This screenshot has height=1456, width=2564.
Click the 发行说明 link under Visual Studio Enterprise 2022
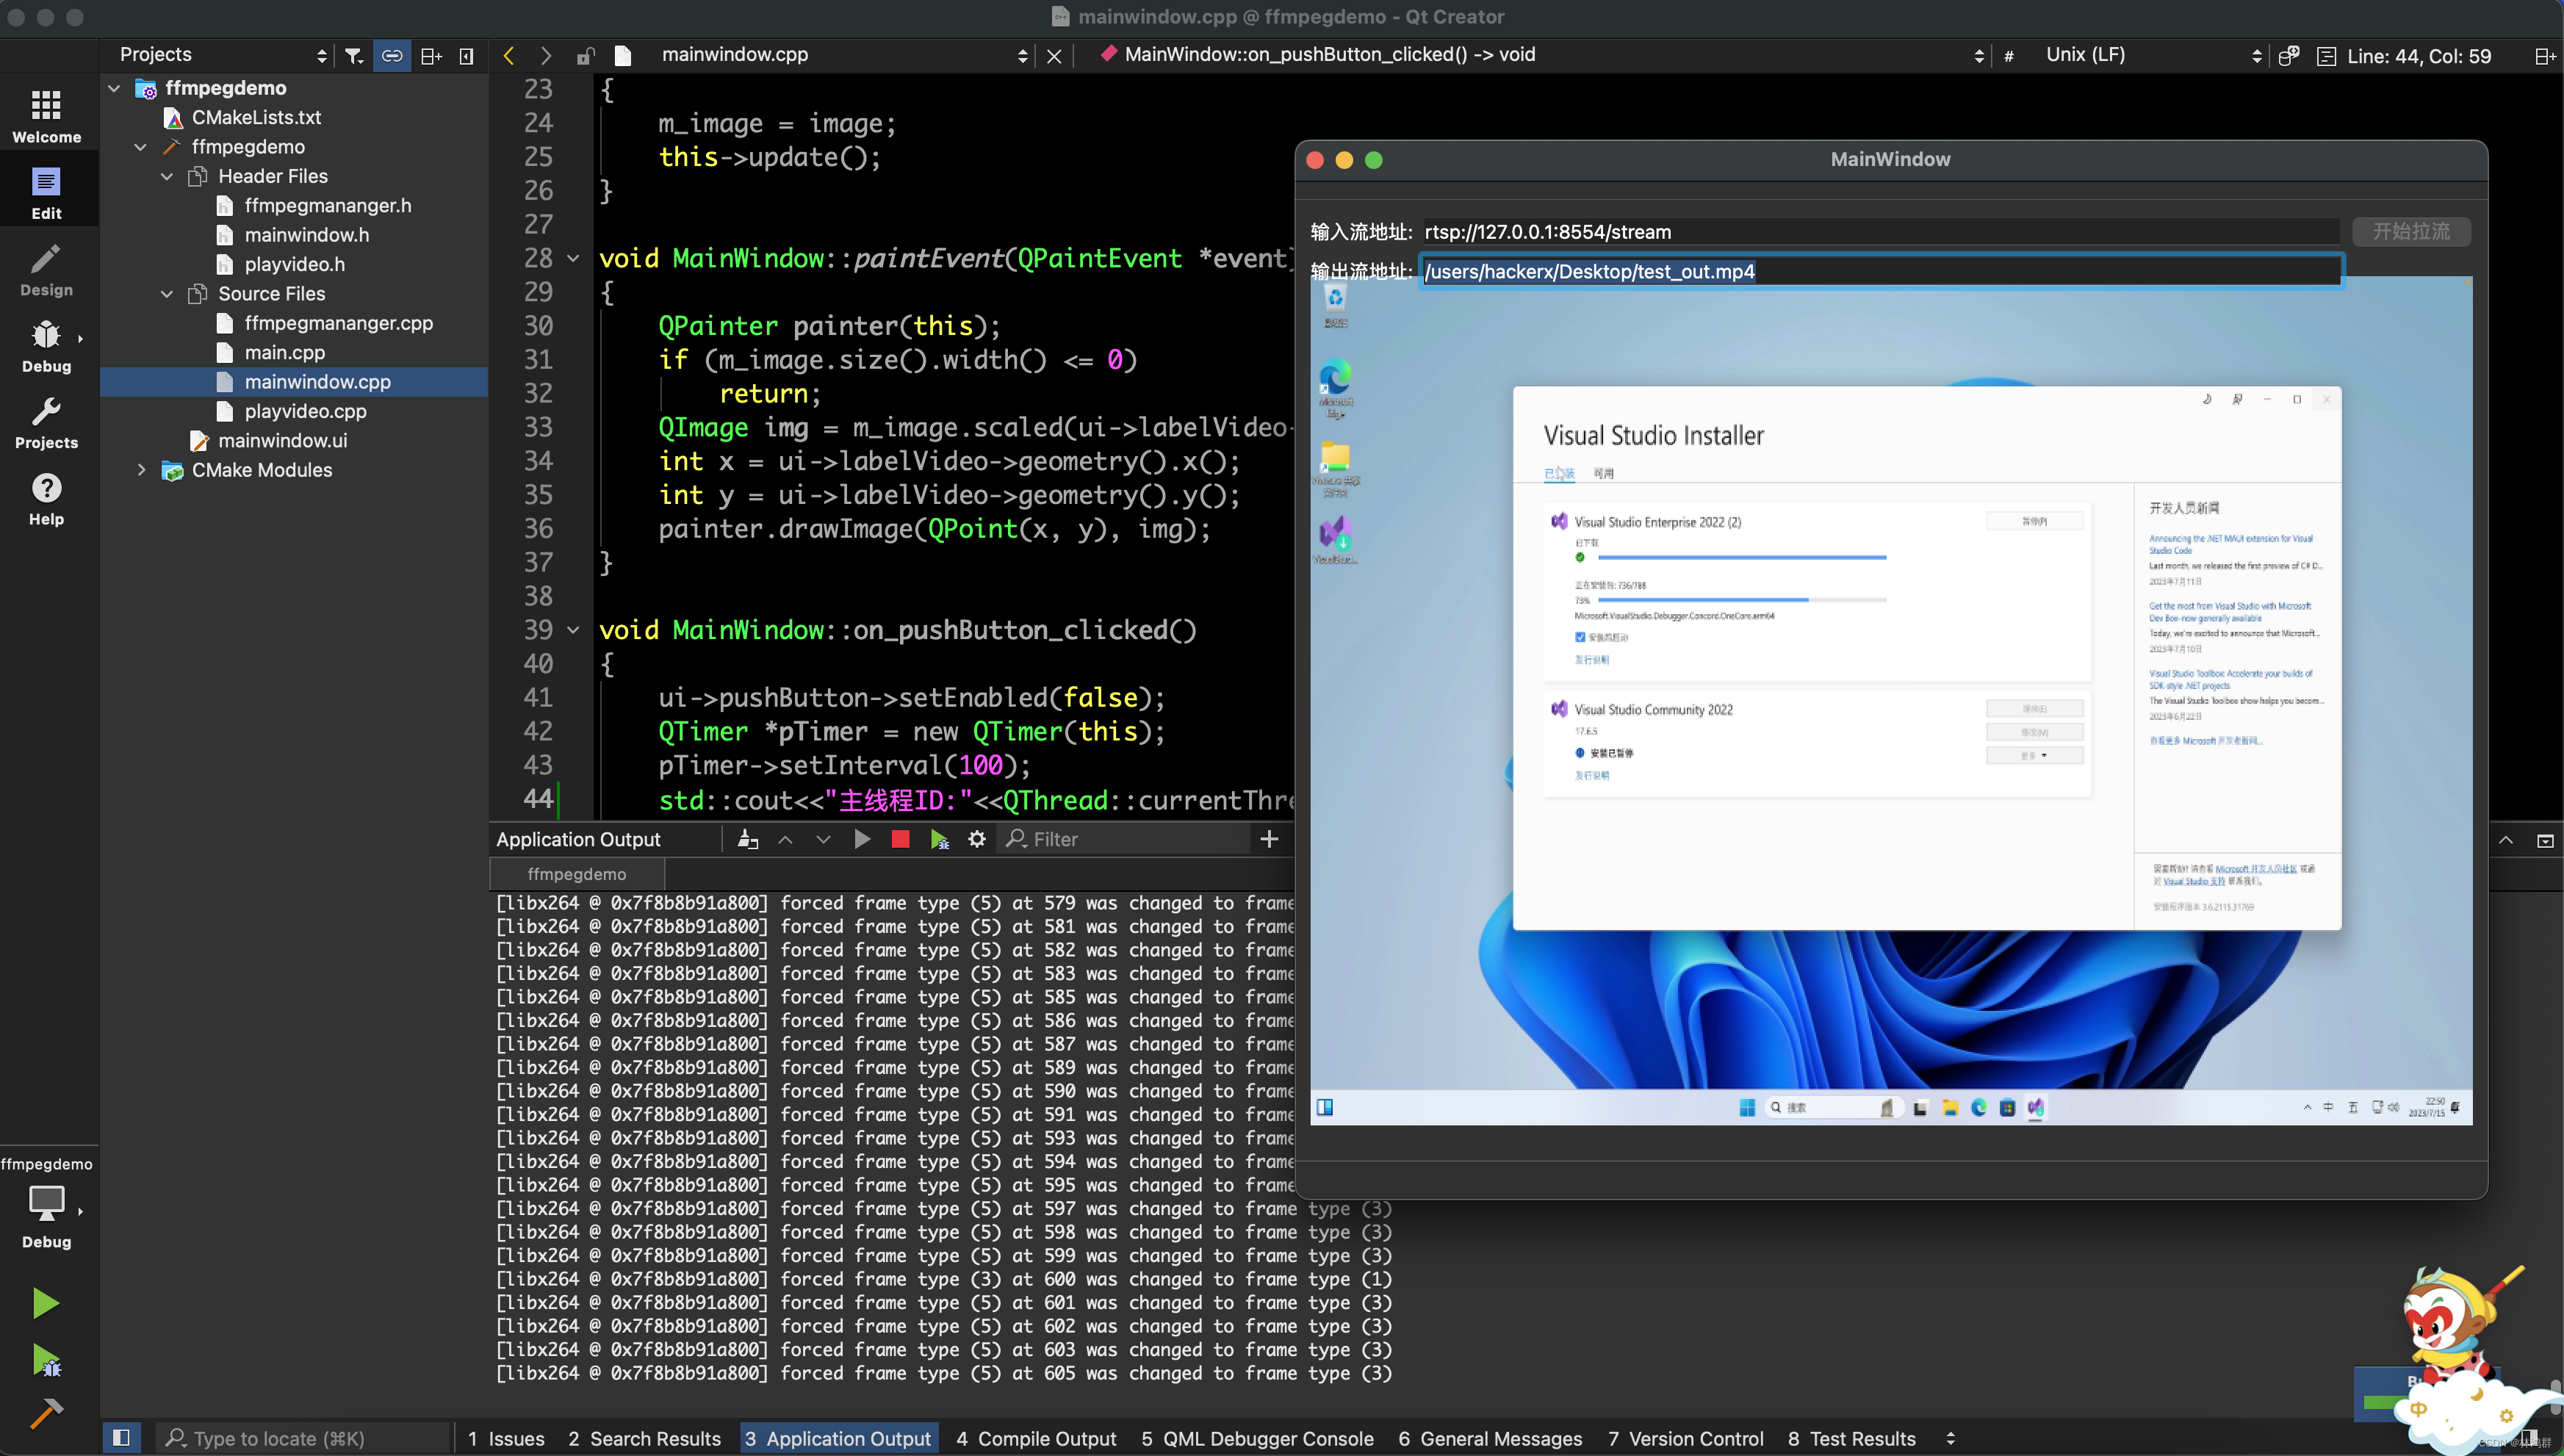tap(1592, 660)
